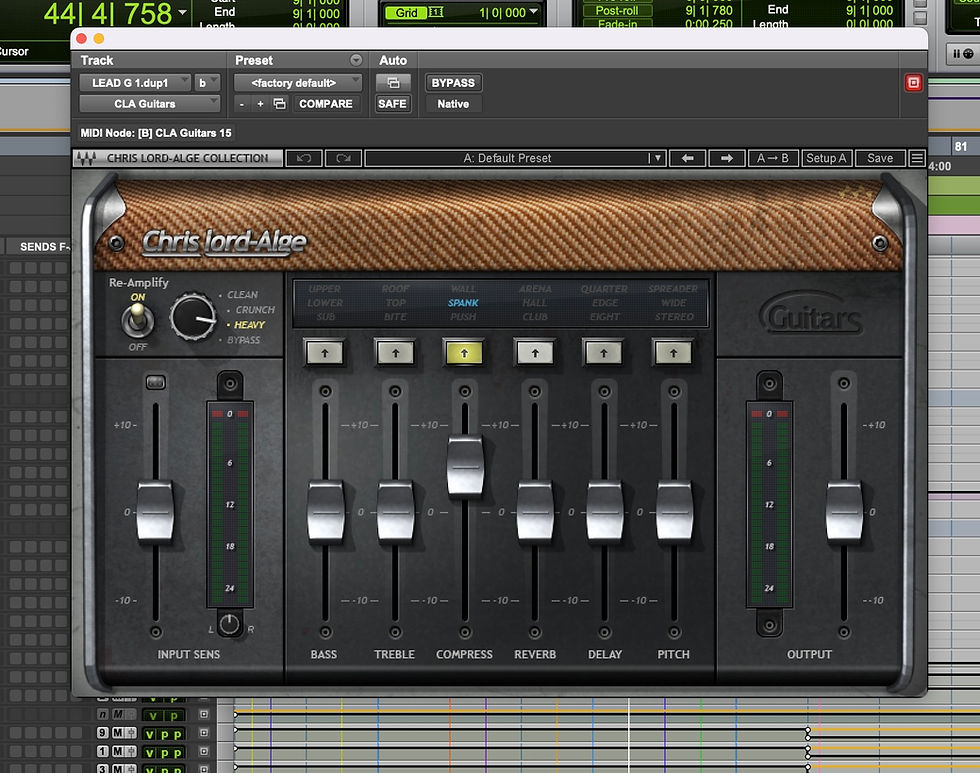Select the CLEAN amp mode
The height and width of the screenshot is (773, 980).
(x=242, y=294)
